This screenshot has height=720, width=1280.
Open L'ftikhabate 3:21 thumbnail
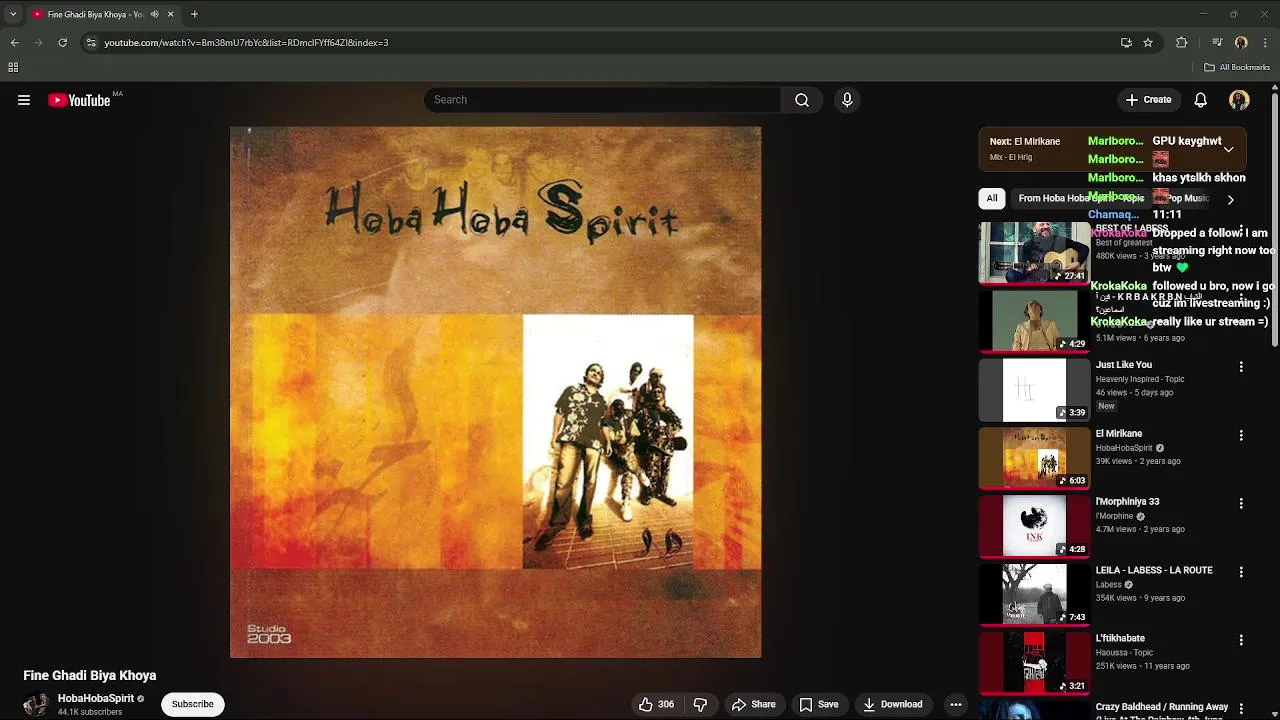[x=1034, y=662]
